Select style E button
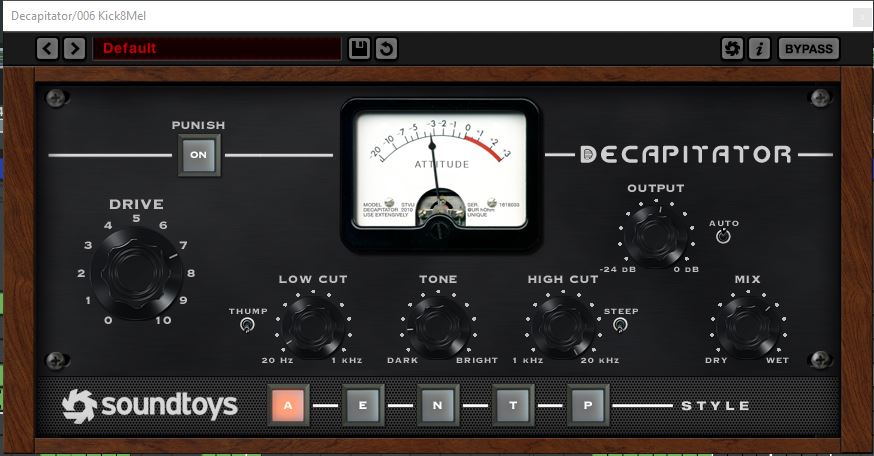Viewport: 874px width, 456px height. click(362, 405)
